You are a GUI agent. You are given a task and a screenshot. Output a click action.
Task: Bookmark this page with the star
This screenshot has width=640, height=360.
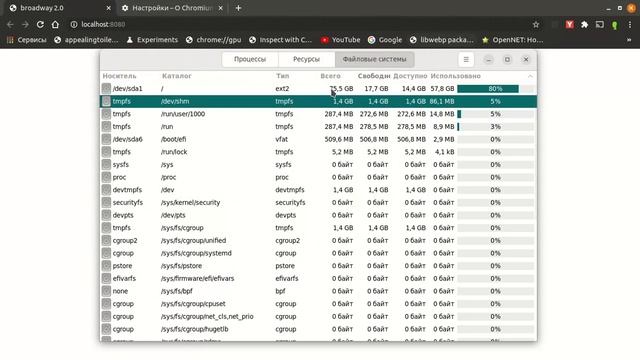tap(536, 25)
